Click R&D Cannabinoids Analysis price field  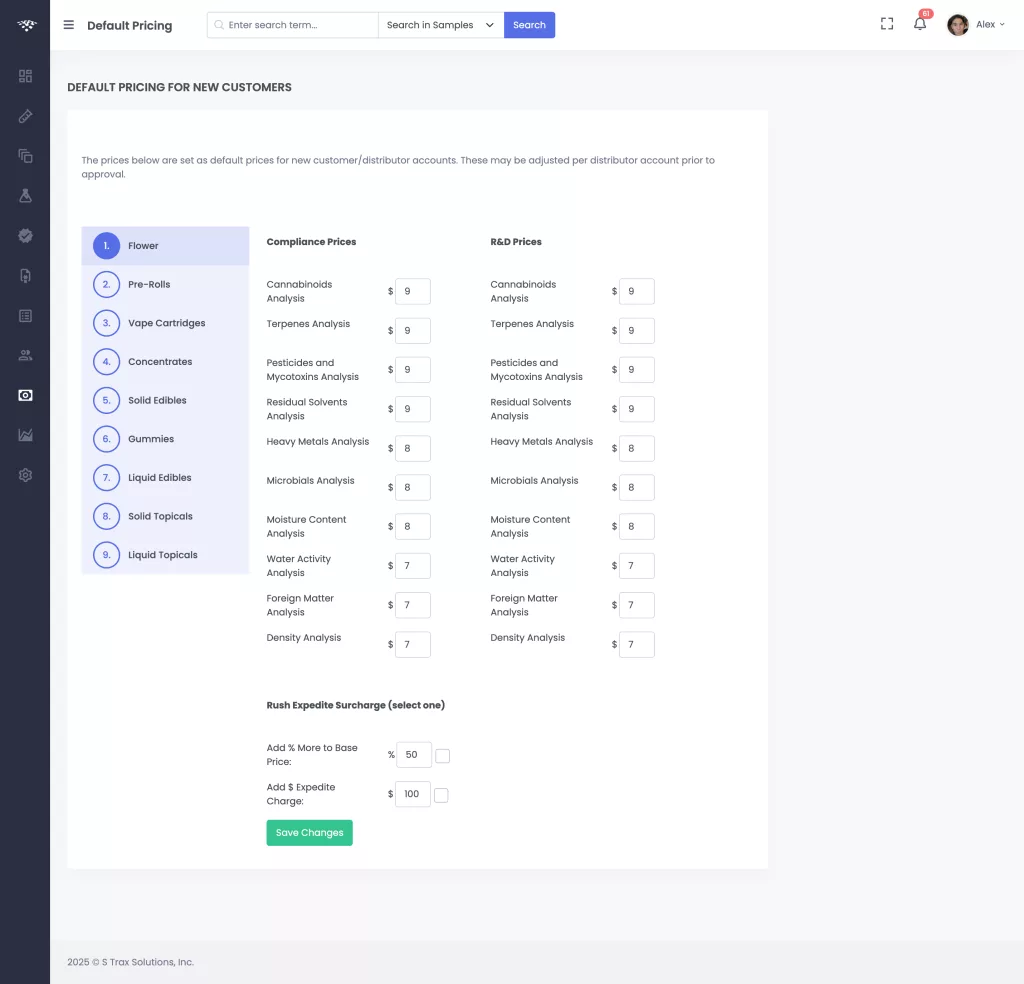tap(637, 291)
